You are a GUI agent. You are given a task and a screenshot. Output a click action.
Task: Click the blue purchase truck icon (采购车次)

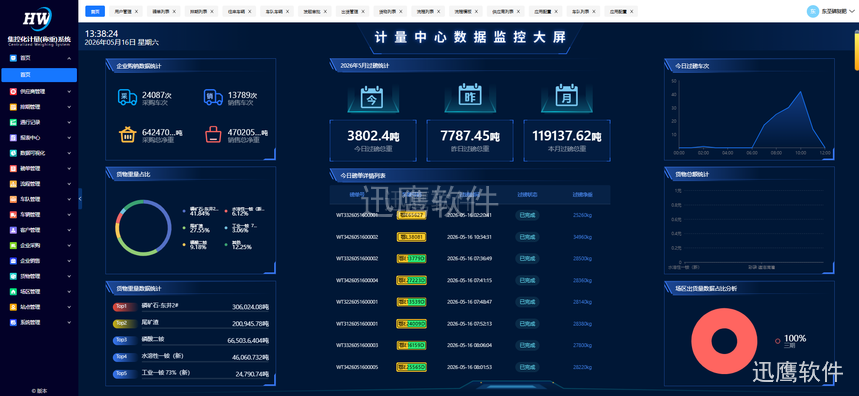click(128, 97)
